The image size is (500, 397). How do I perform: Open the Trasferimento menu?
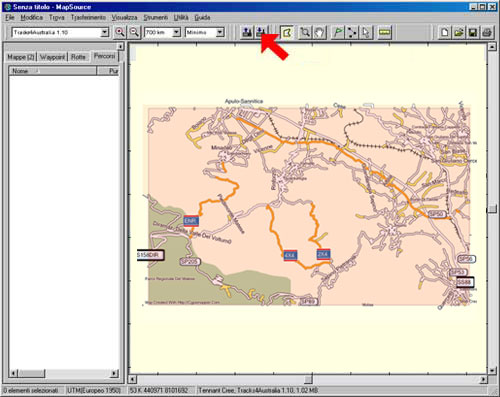pos(88,17)
